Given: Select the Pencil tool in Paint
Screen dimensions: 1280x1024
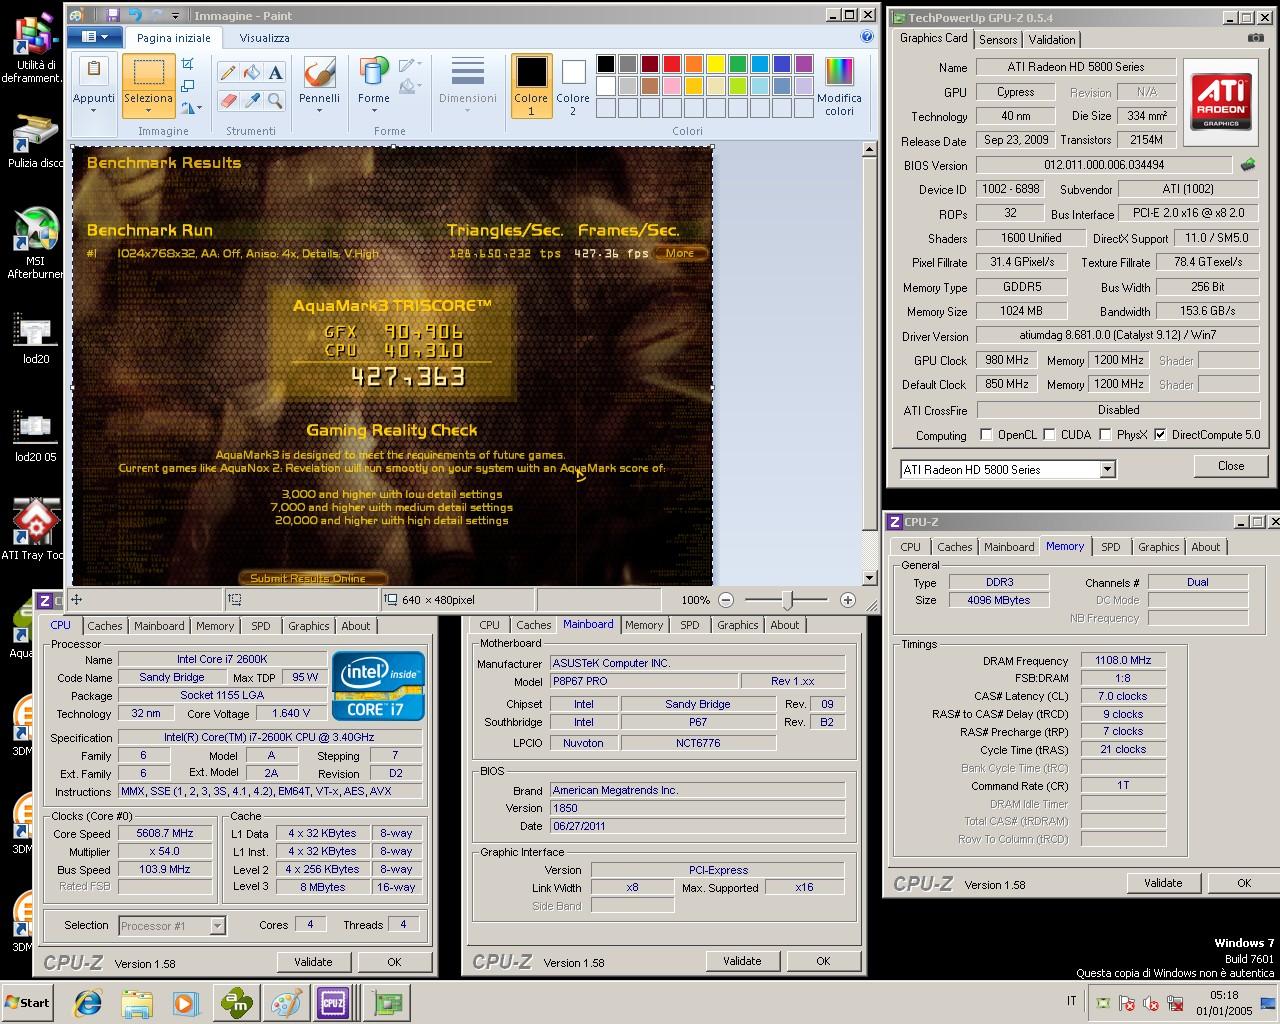Looking at the screenshot, I should click(x=228, y=73).
